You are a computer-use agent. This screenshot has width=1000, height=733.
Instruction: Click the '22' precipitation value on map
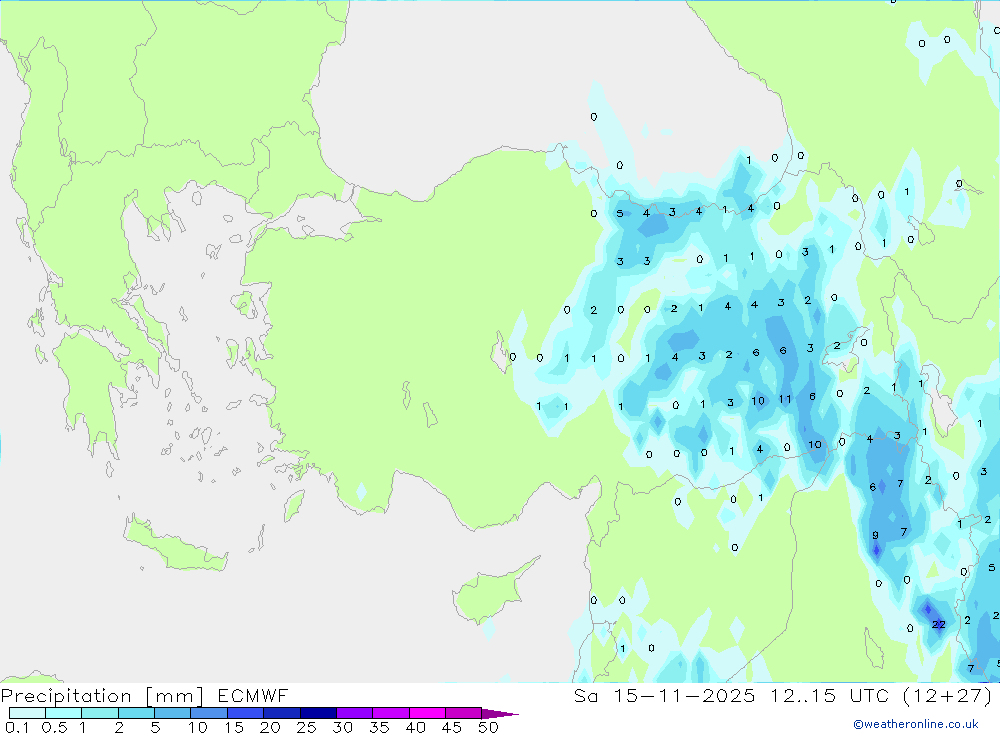click(x=939, y=625)
